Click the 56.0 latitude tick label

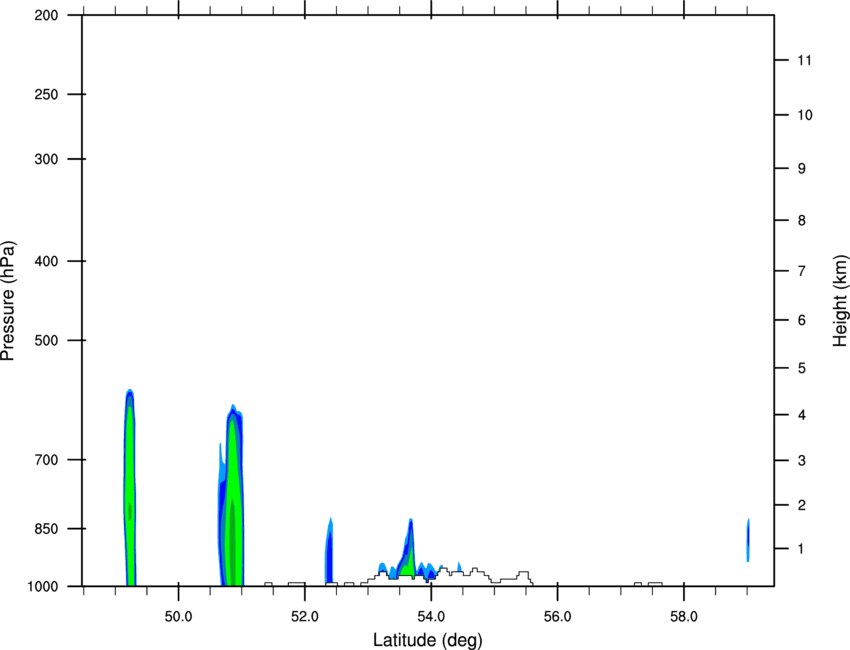coord(557,617)
